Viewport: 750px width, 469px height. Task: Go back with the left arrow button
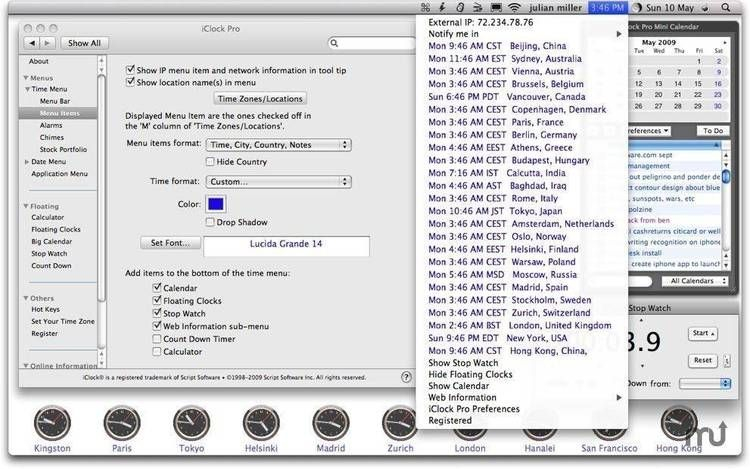click(x=32, y=43)
